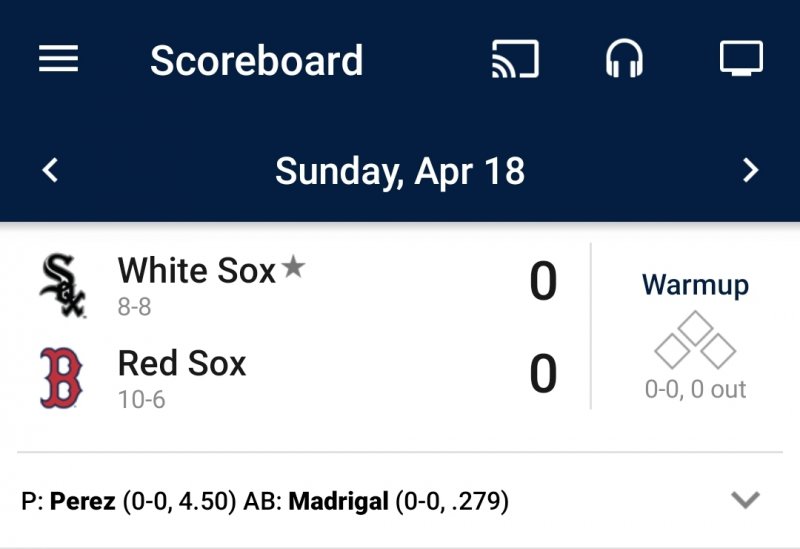Screen dimensions: 800x549
Task: Toggle the favorite star beside White Sox
Action: 293,266
